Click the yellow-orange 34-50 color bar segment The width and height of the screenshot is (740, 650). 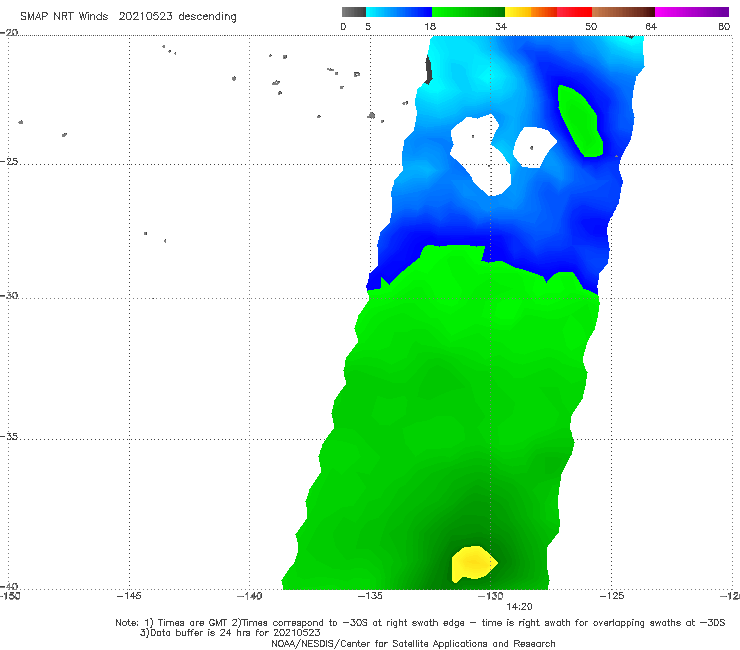(548, 12)
